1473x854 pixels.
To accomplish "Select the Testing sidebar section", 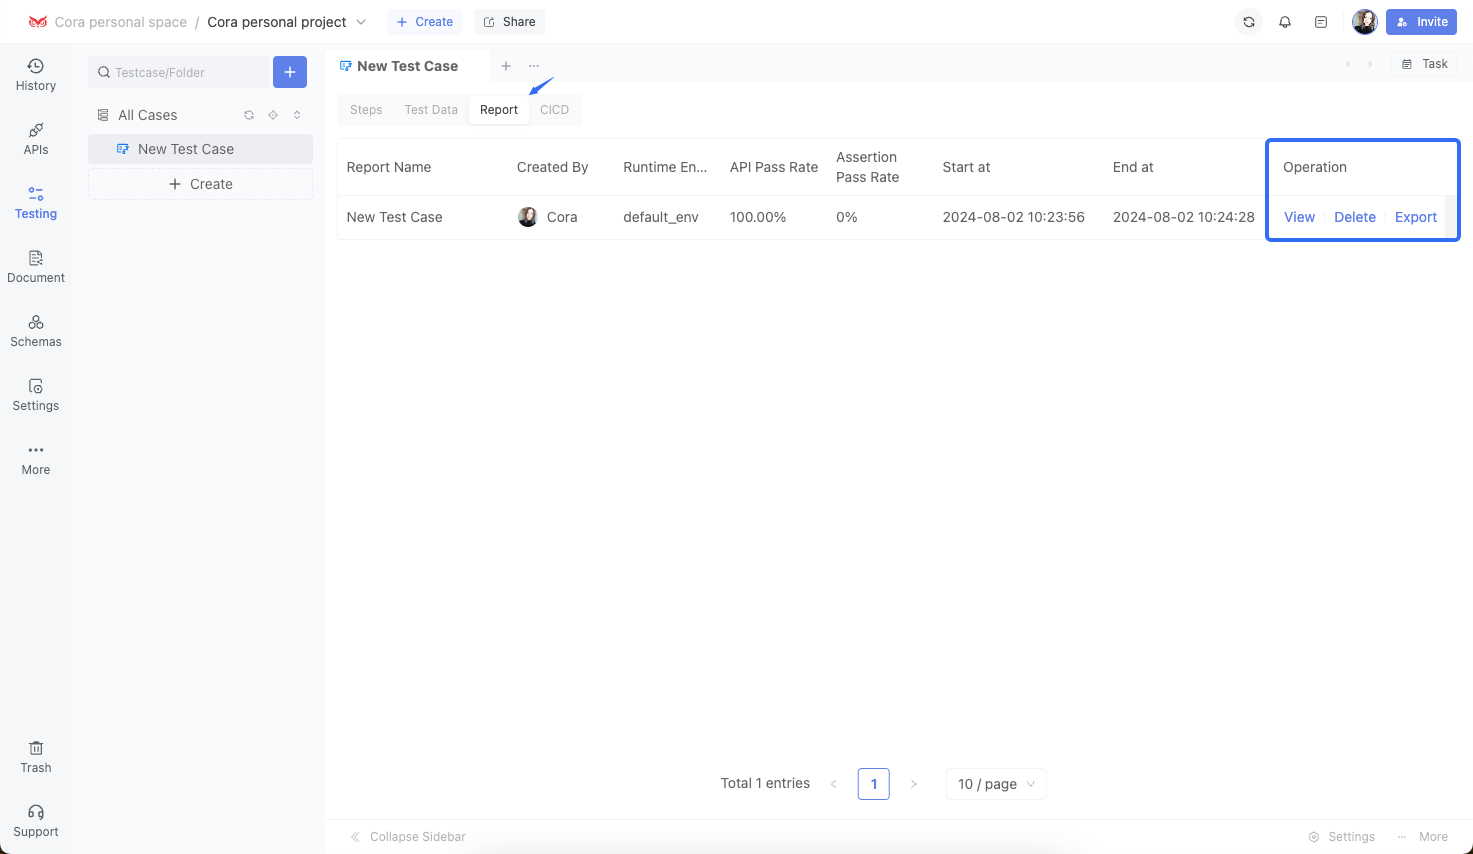I will click(x=36, y=203).
